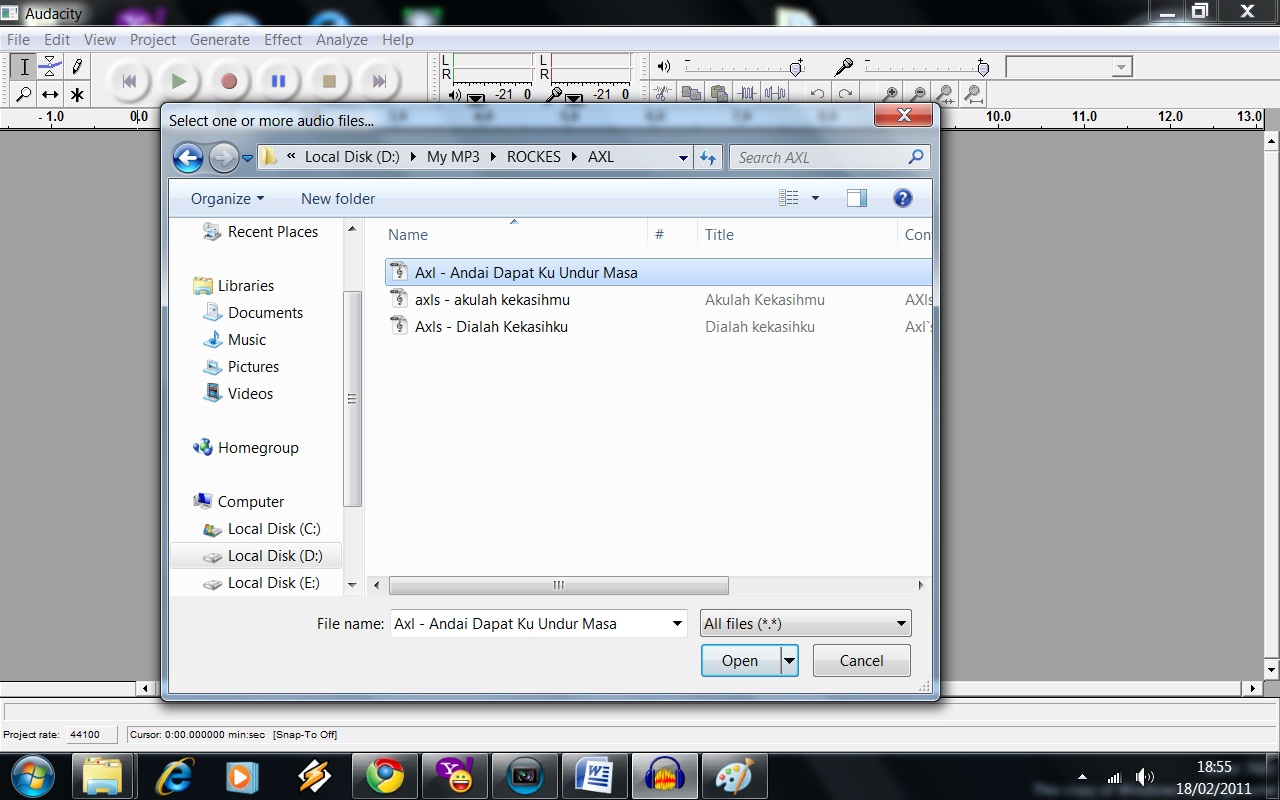Screen dimensions: 1280x800
Task: Open the input source combo box
Action: (1069, 67)
